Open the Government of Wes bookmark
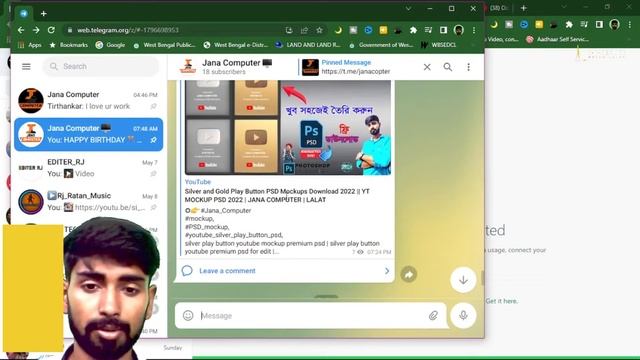The width and height of the screenshot is (640, 360). (381, 45)
